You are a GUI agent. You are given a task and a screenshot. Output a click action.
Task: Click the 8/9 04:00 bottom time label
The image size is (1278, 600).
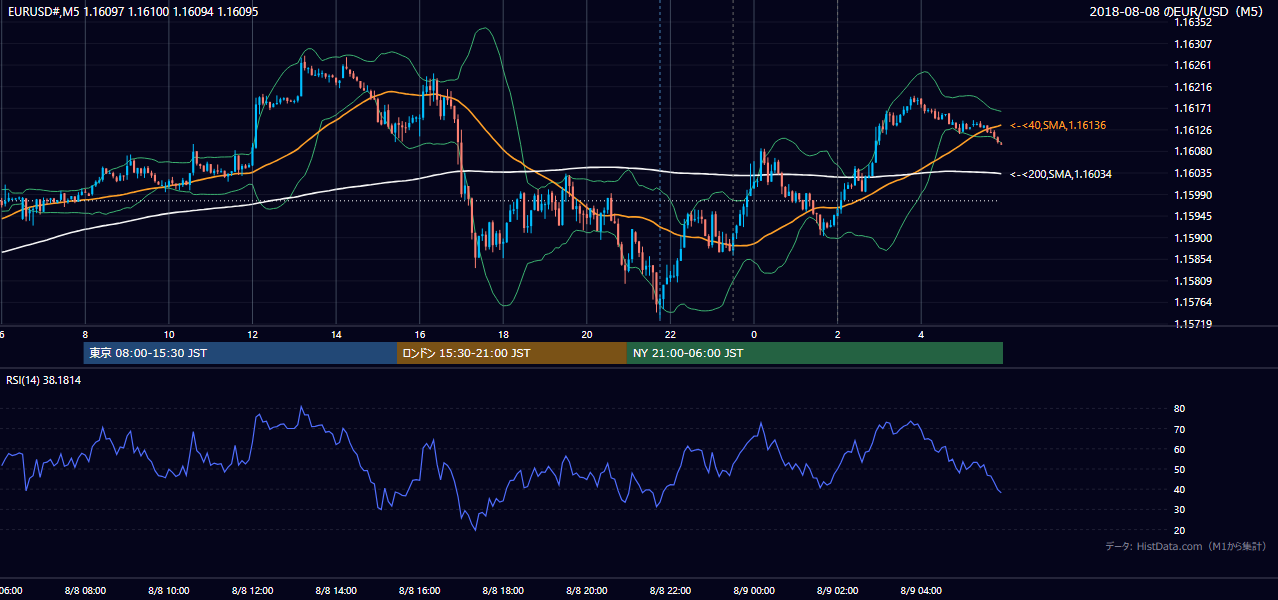coord(921,590)
